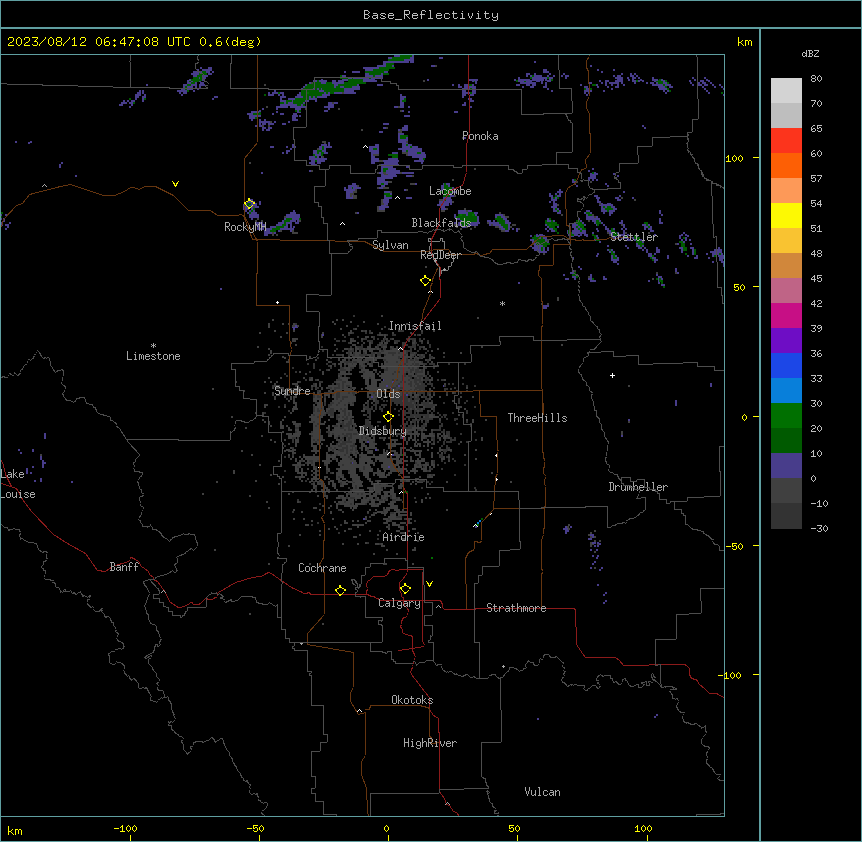
Task: Click the Banff label
Action: pyautogui.click(x=124, y=567)
